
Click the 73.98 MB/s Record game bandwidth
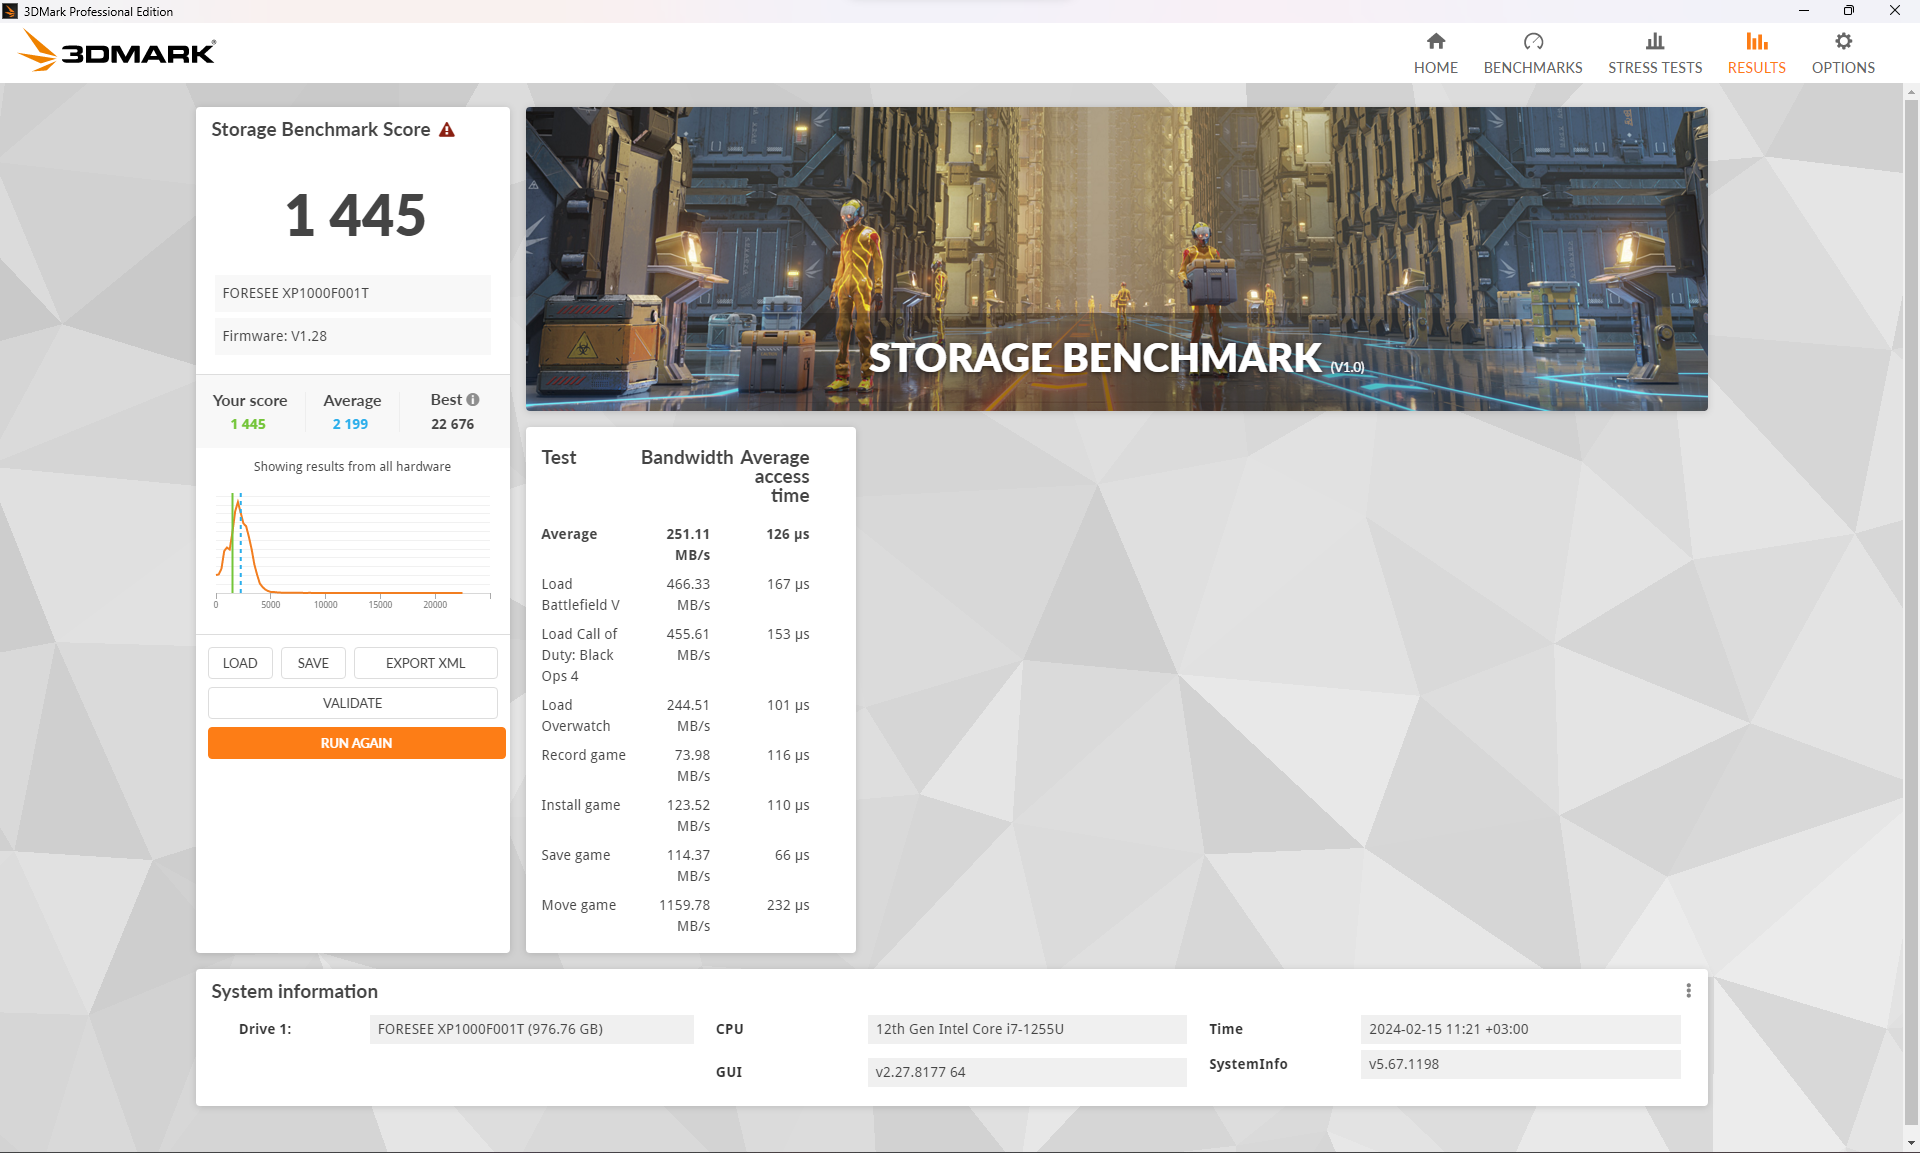(692, 765)
